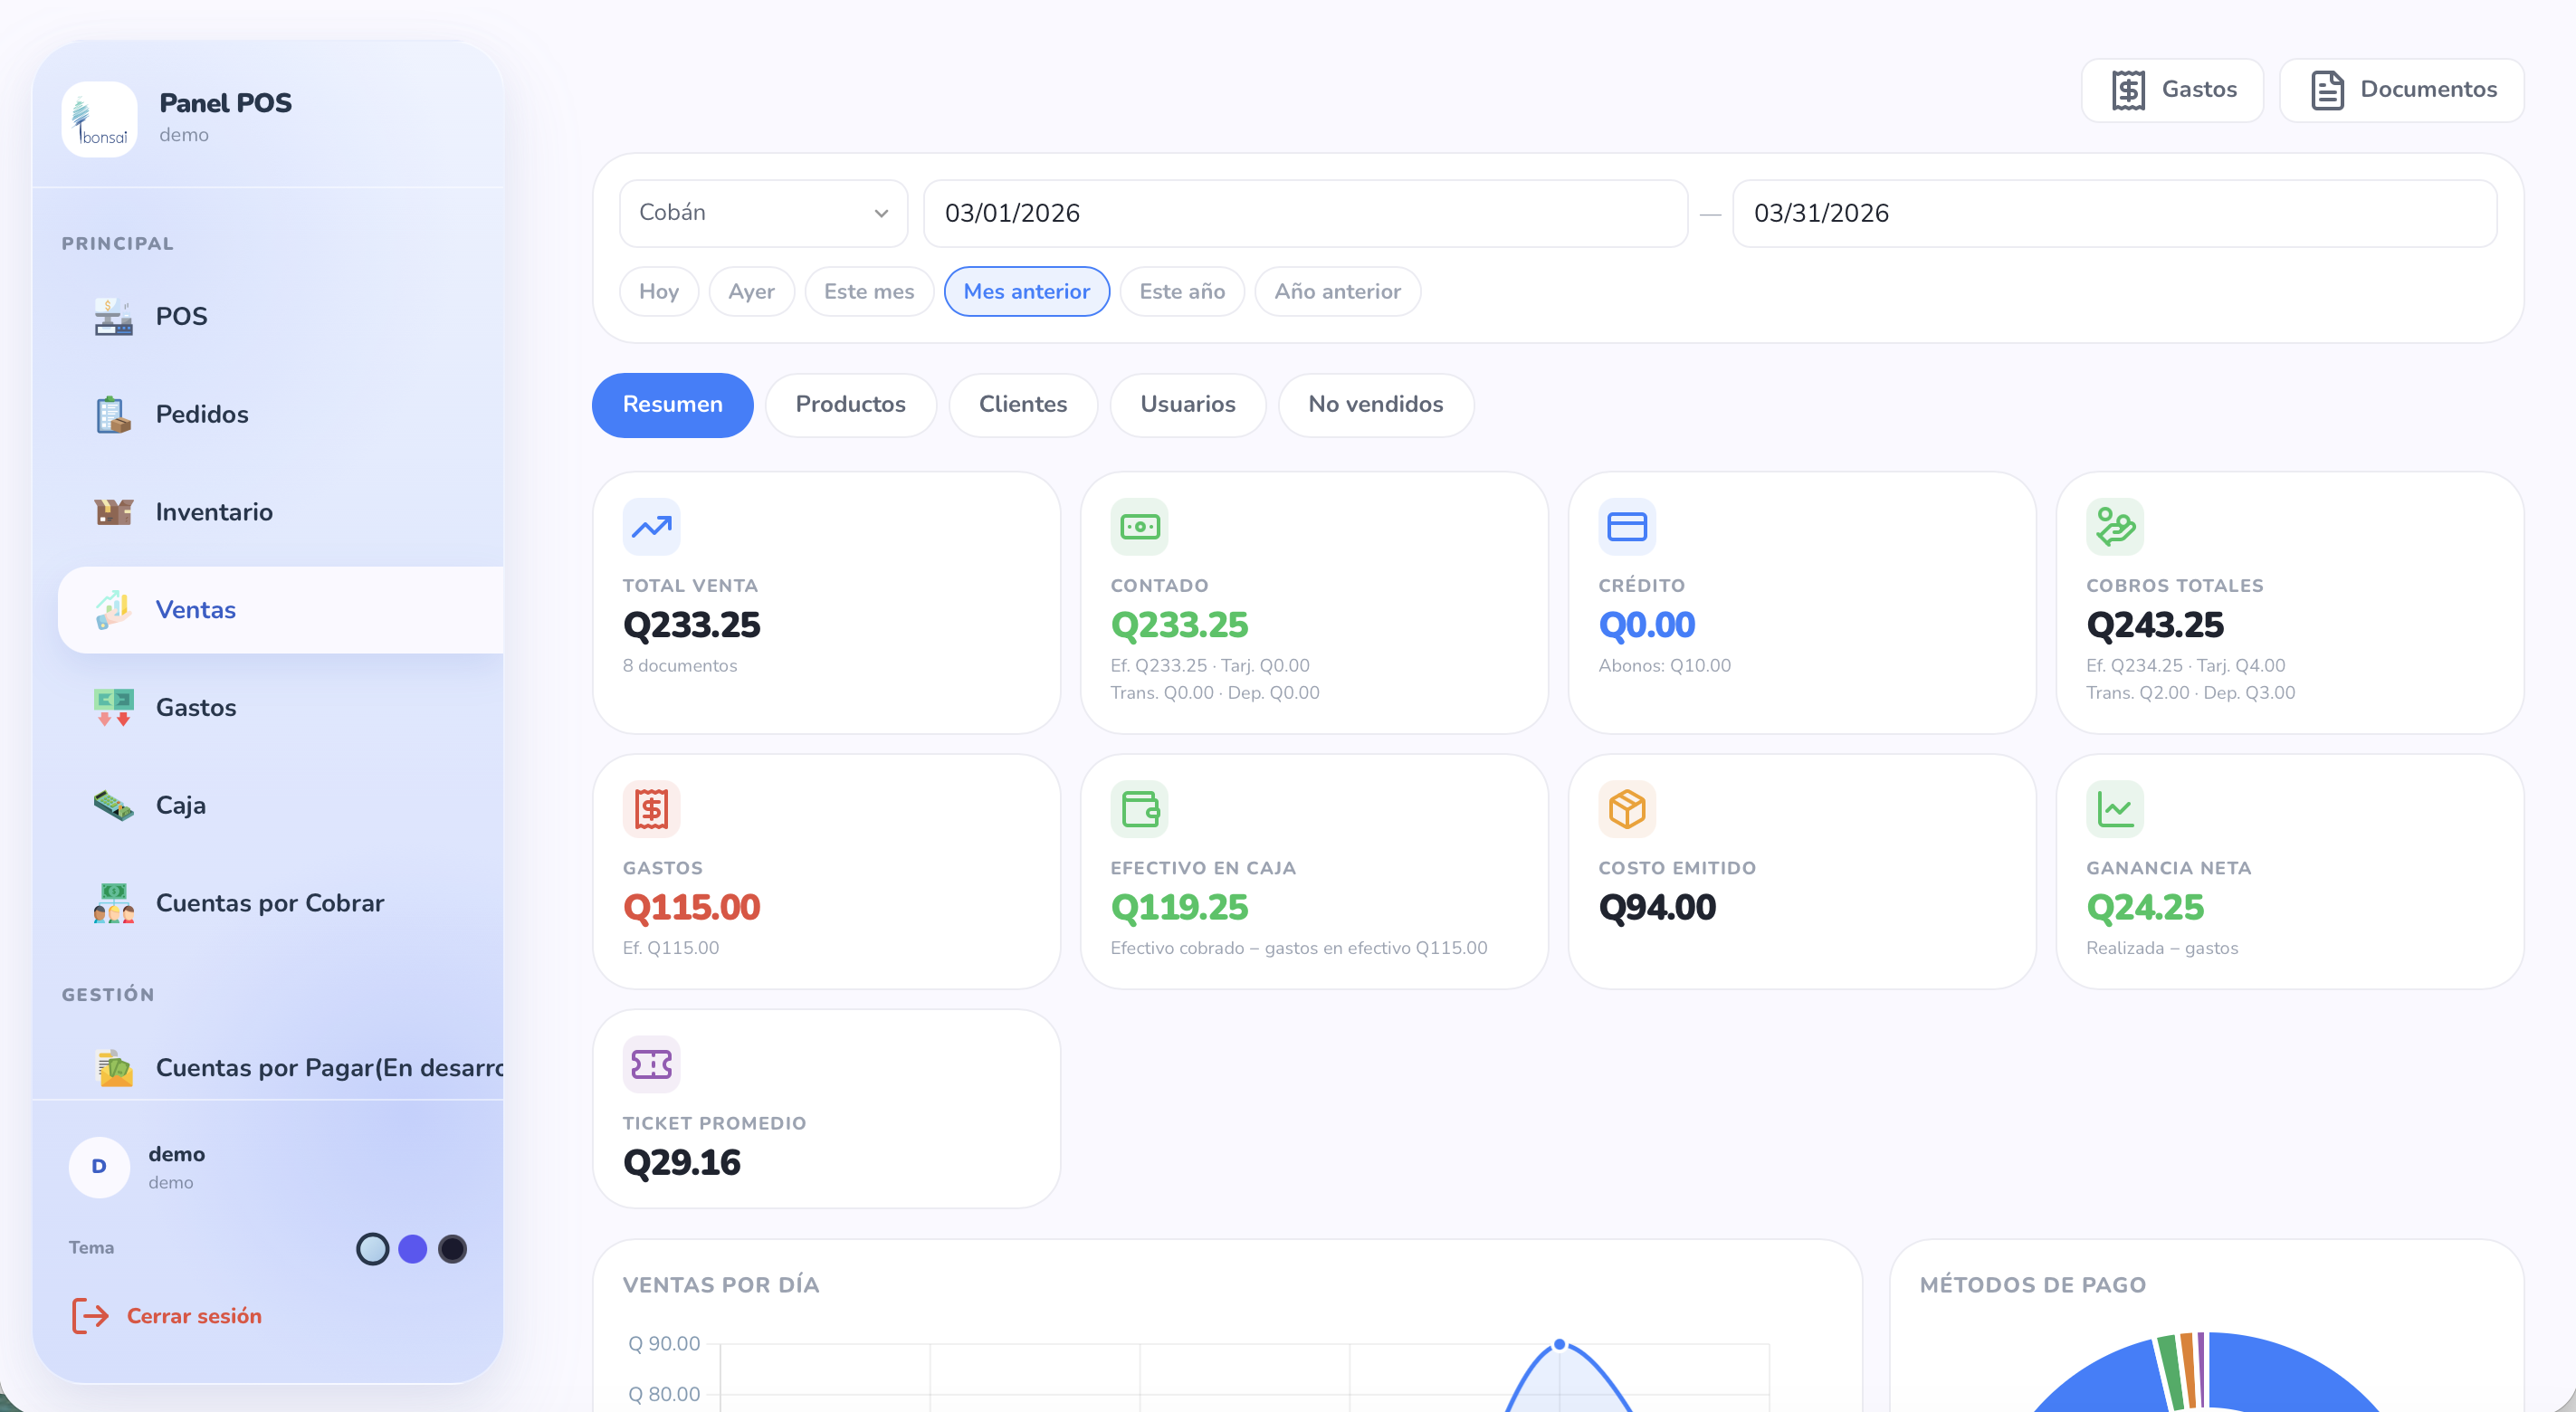Select the Año anterior date filter
The width and height of the screenshot is (2576, 1412).
[1337, 291]
